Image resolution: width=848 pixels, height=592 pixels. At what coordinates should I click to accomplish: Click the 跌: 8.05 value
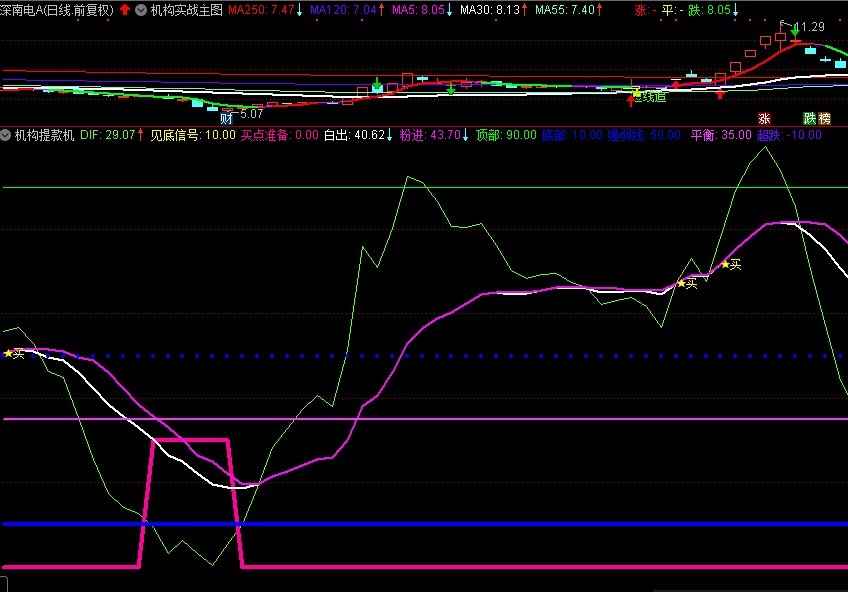(x=709, y=10)
